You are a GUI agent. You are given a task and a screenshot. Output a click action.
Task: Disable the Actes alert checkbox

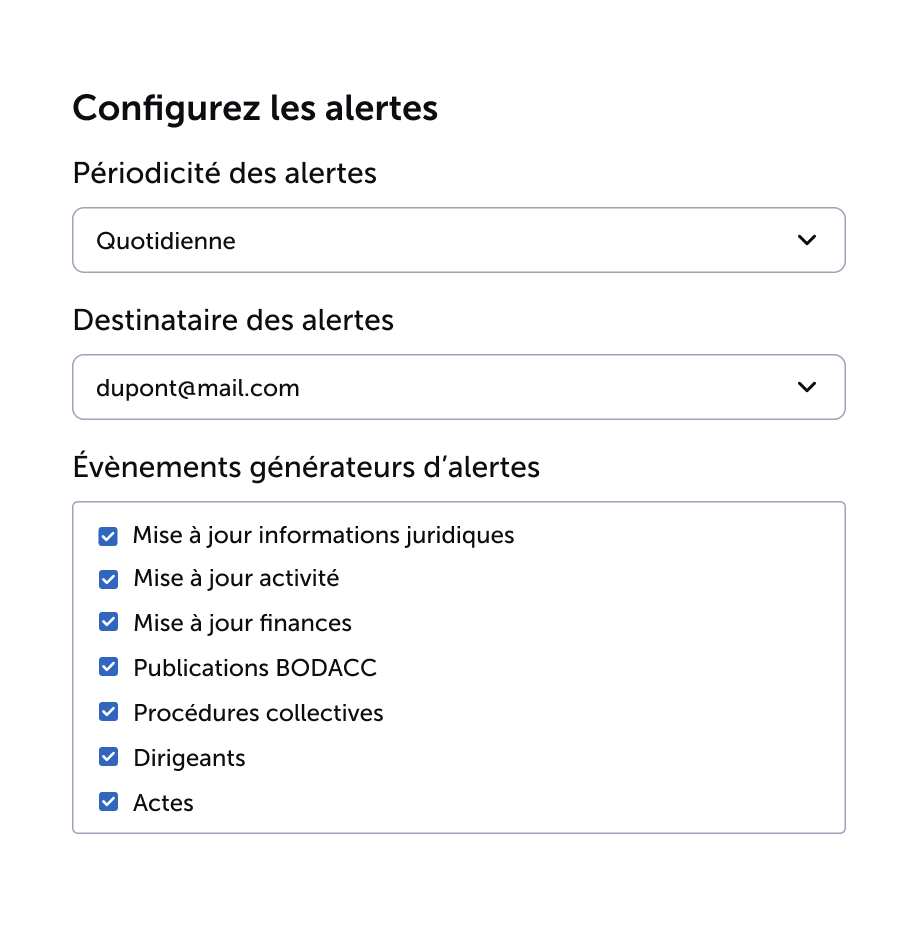pyautogui.click(x=108, y=801)
